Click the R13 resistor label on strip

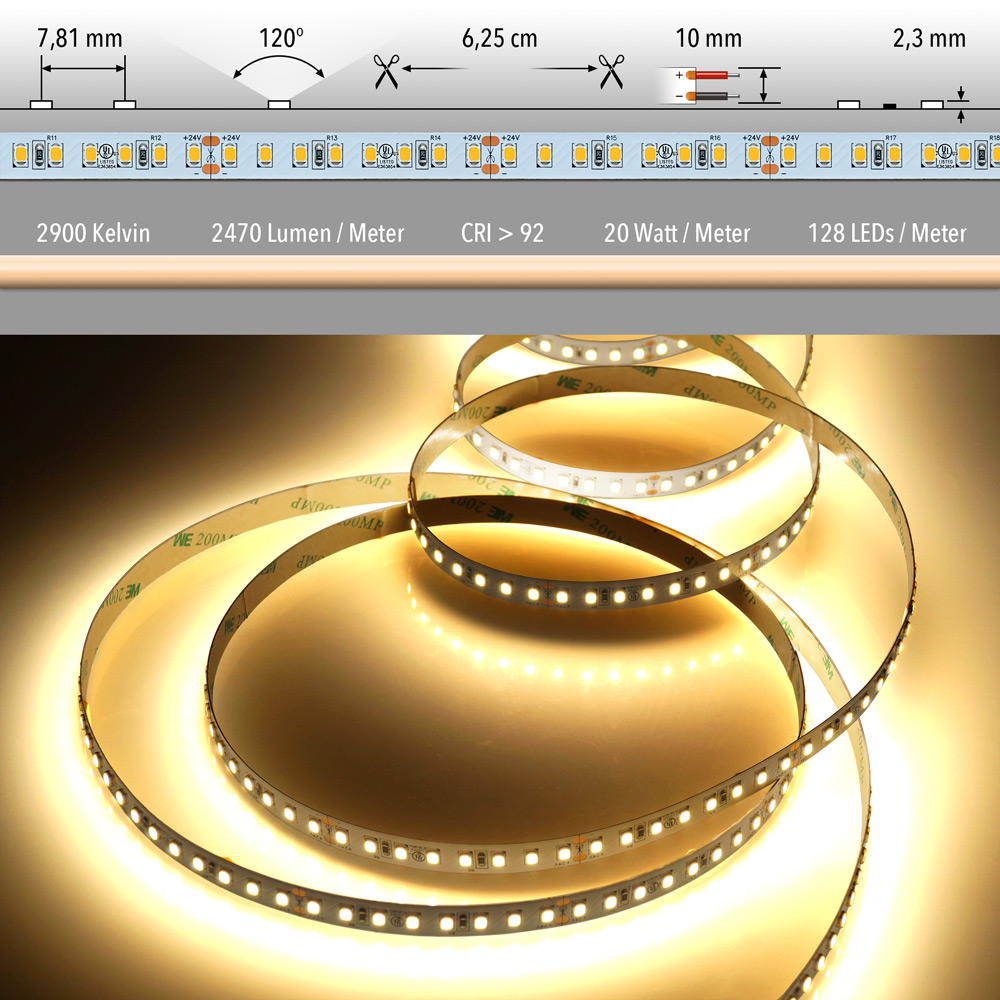[332, 137]
